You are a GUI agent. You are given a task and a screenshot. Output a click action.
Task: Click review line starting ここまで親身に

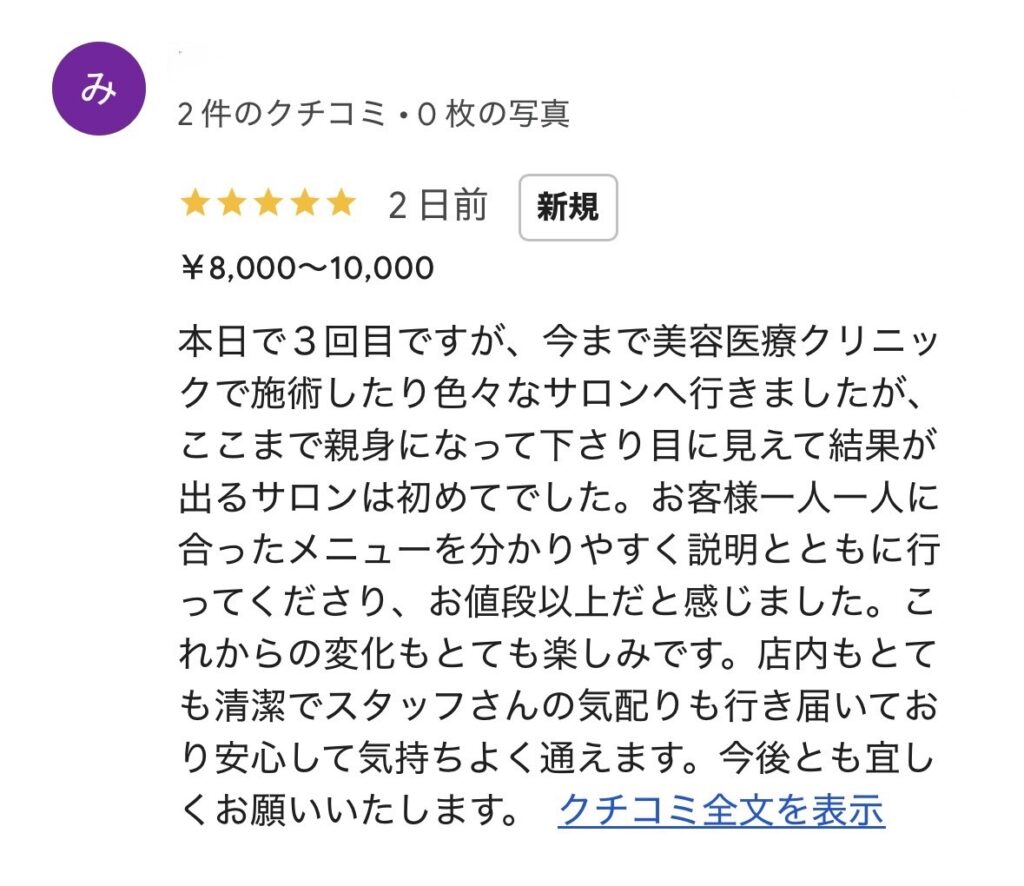pyautogui.click(x=559, y=445)
